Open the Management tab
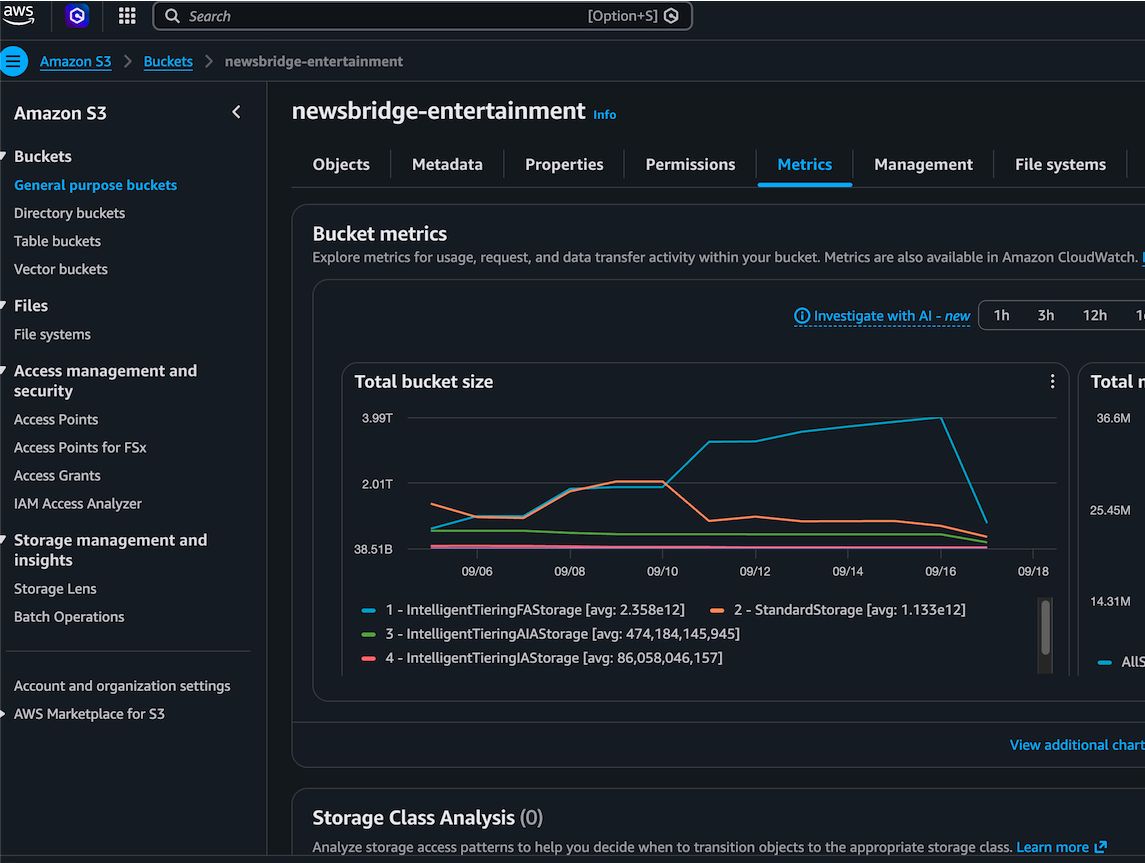This screenshot has height=863, width=1145. tap(923, 164)
